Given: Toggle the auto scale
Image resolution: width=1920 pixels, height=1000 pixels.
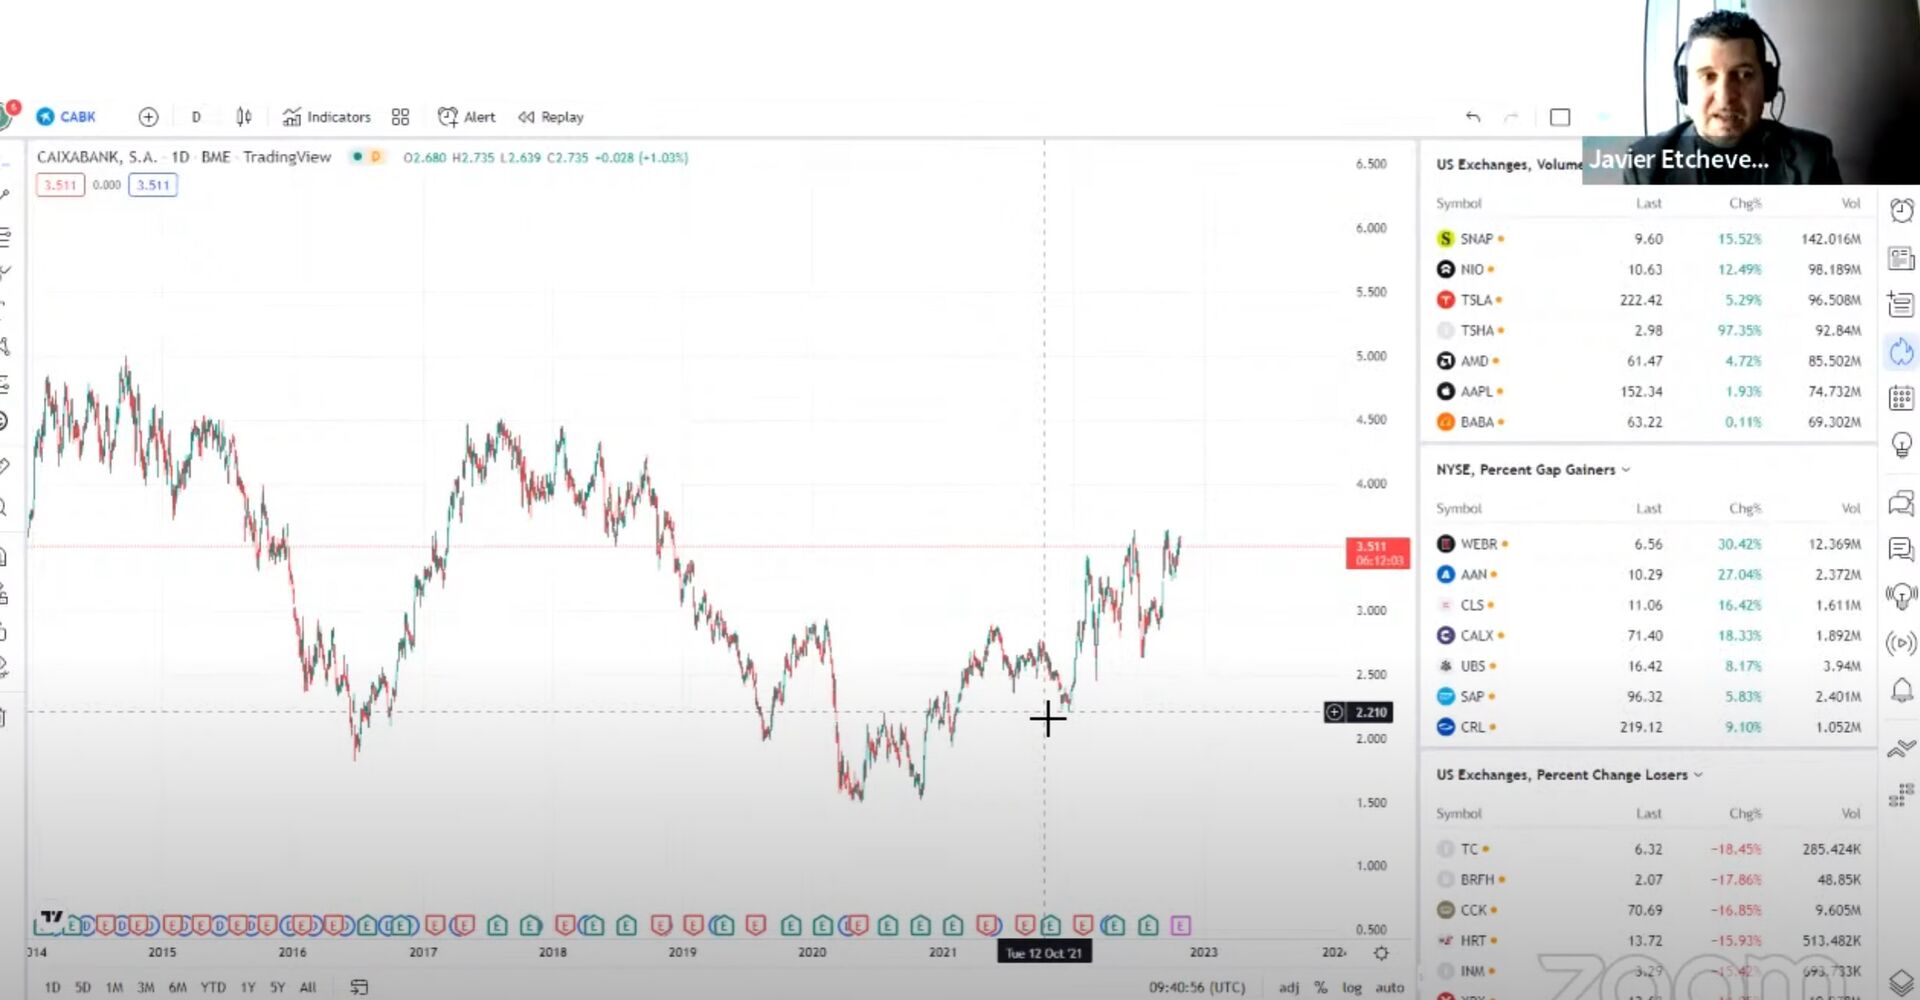Looking at the screenshot, I should (1390, 987).
